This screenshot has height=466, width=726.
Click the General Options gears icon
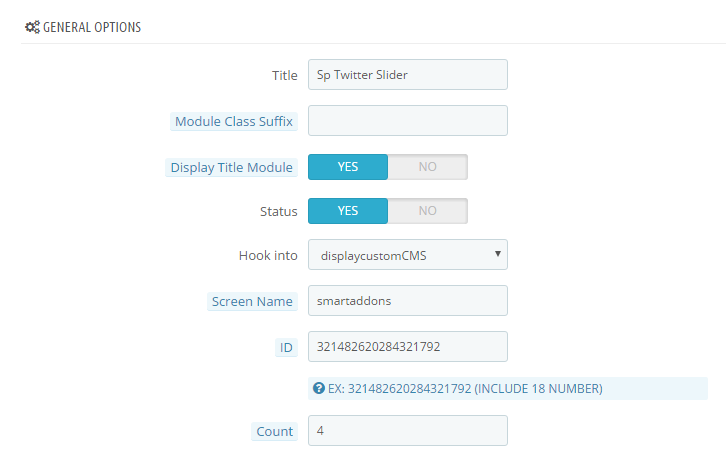click(32, 27)
